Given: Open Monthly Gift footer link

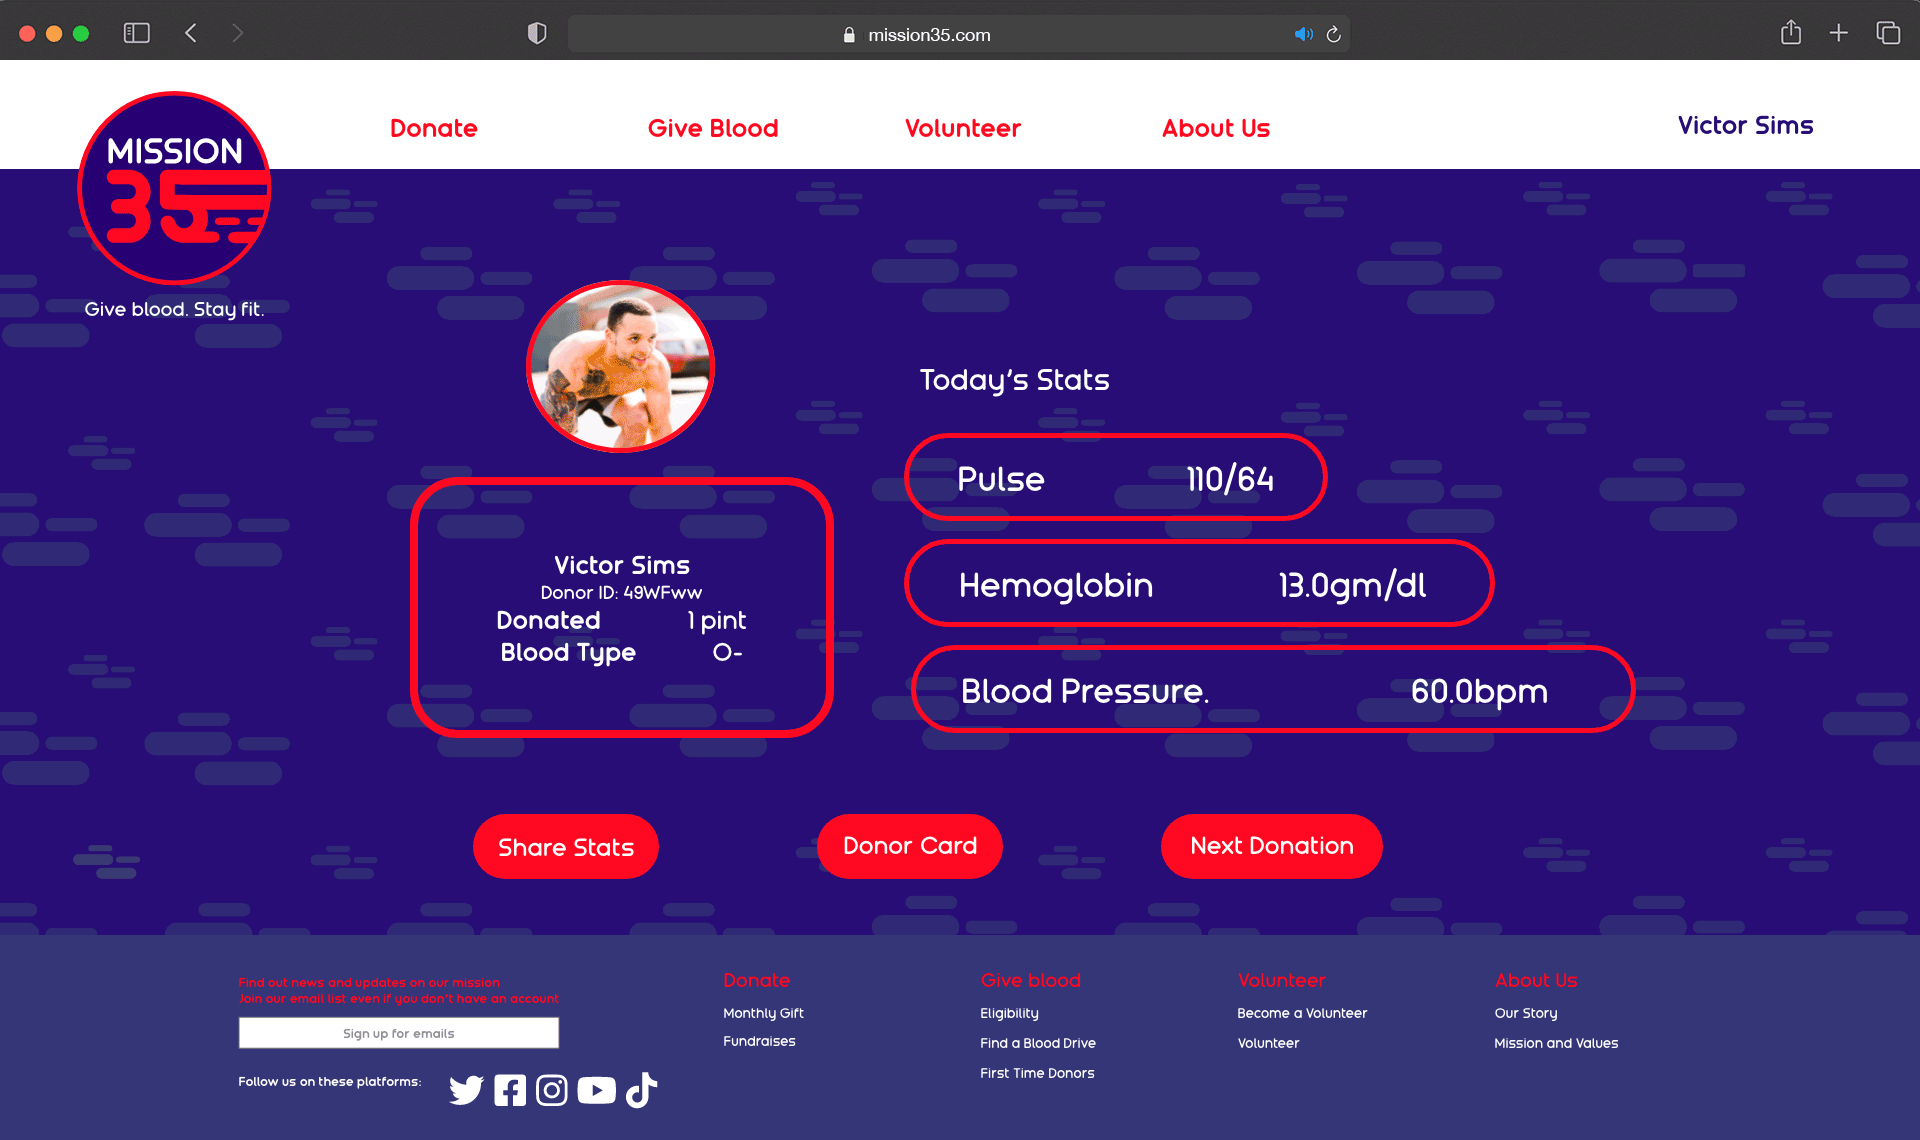Looking at the screenshot, I should click(x=764, y=1013).
